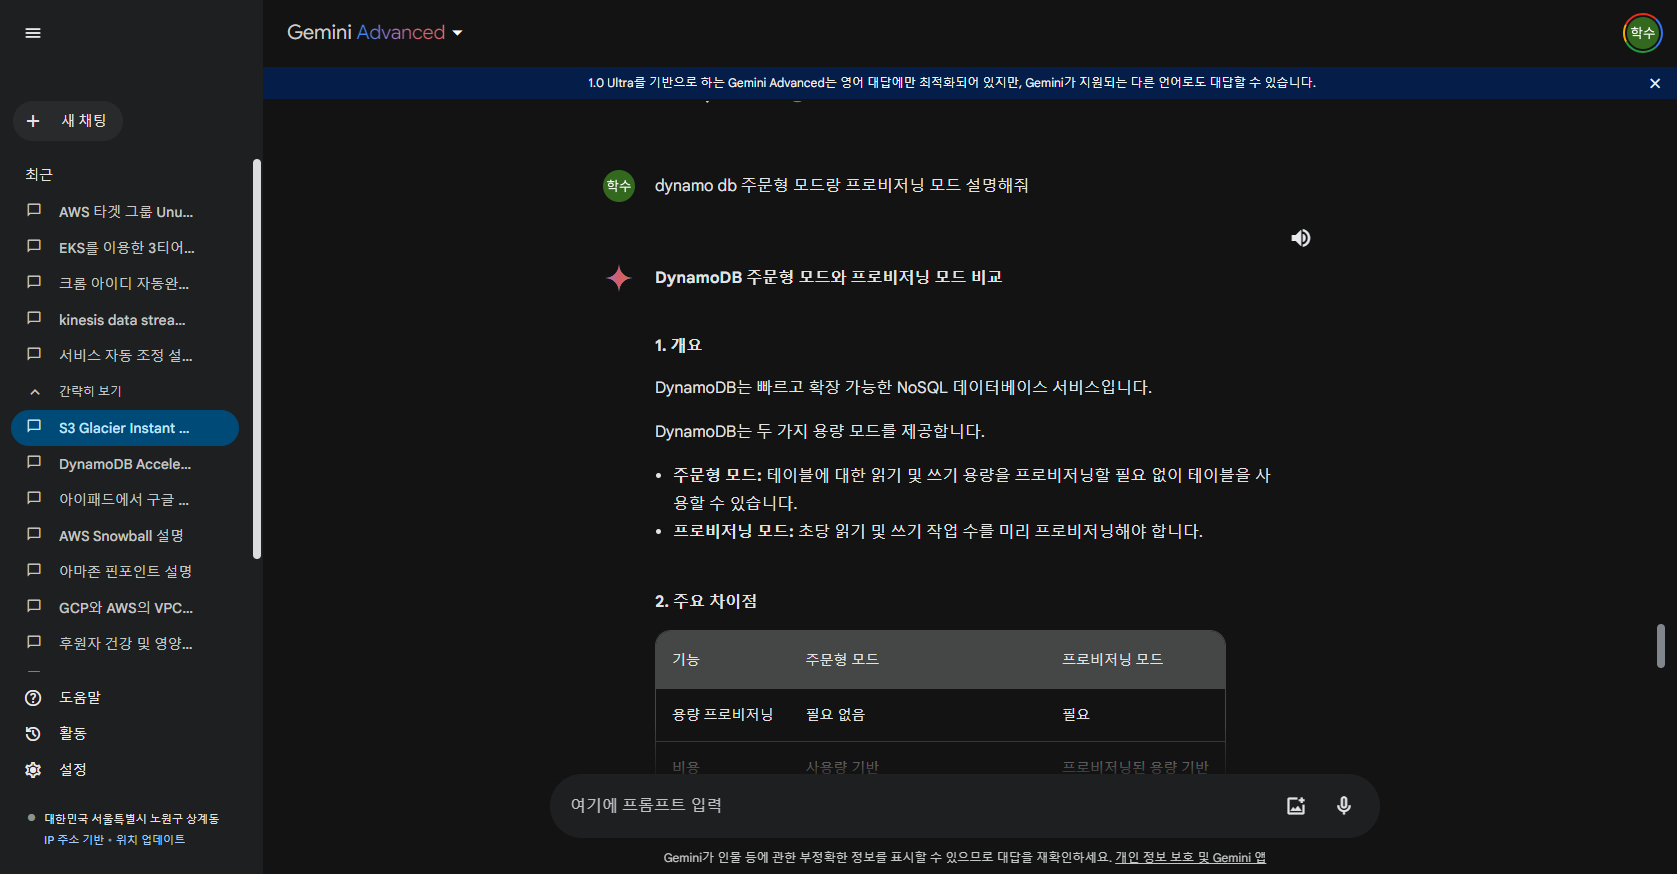Click the '2. 주요 차이점' section heading
The image size is (1677, 874).
706,602
